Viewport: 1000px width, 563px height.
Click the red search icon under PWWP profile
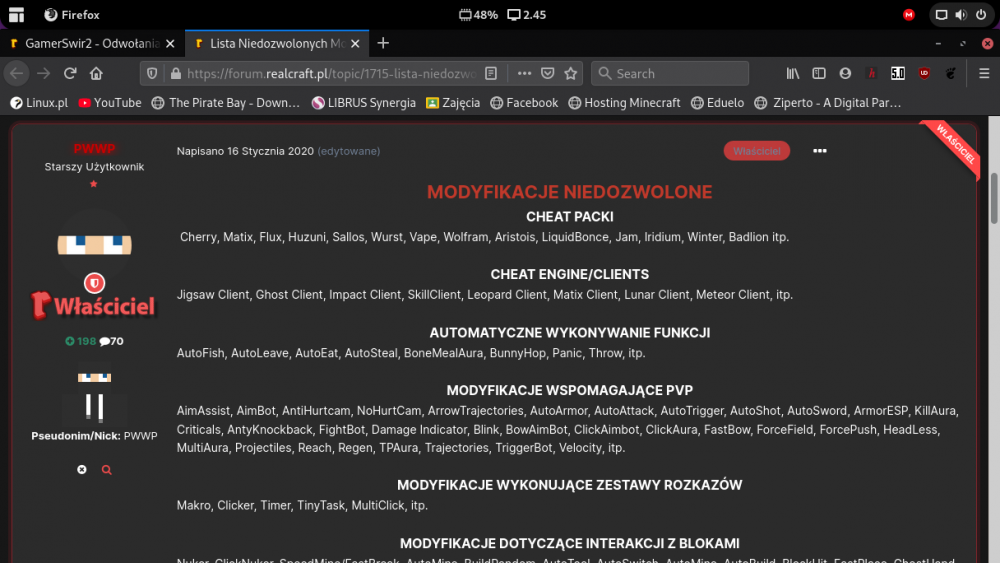[x=107, y=469]
